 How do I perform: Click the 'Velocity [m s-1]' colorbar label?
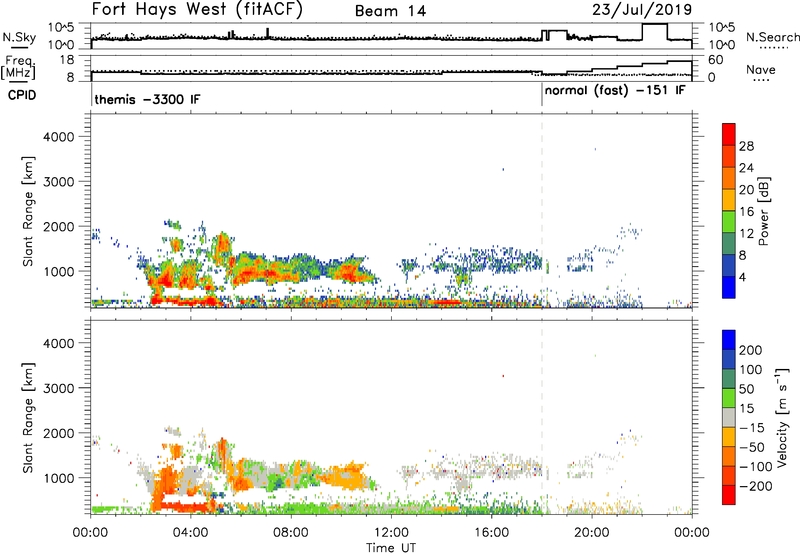[x=782, y=417]
